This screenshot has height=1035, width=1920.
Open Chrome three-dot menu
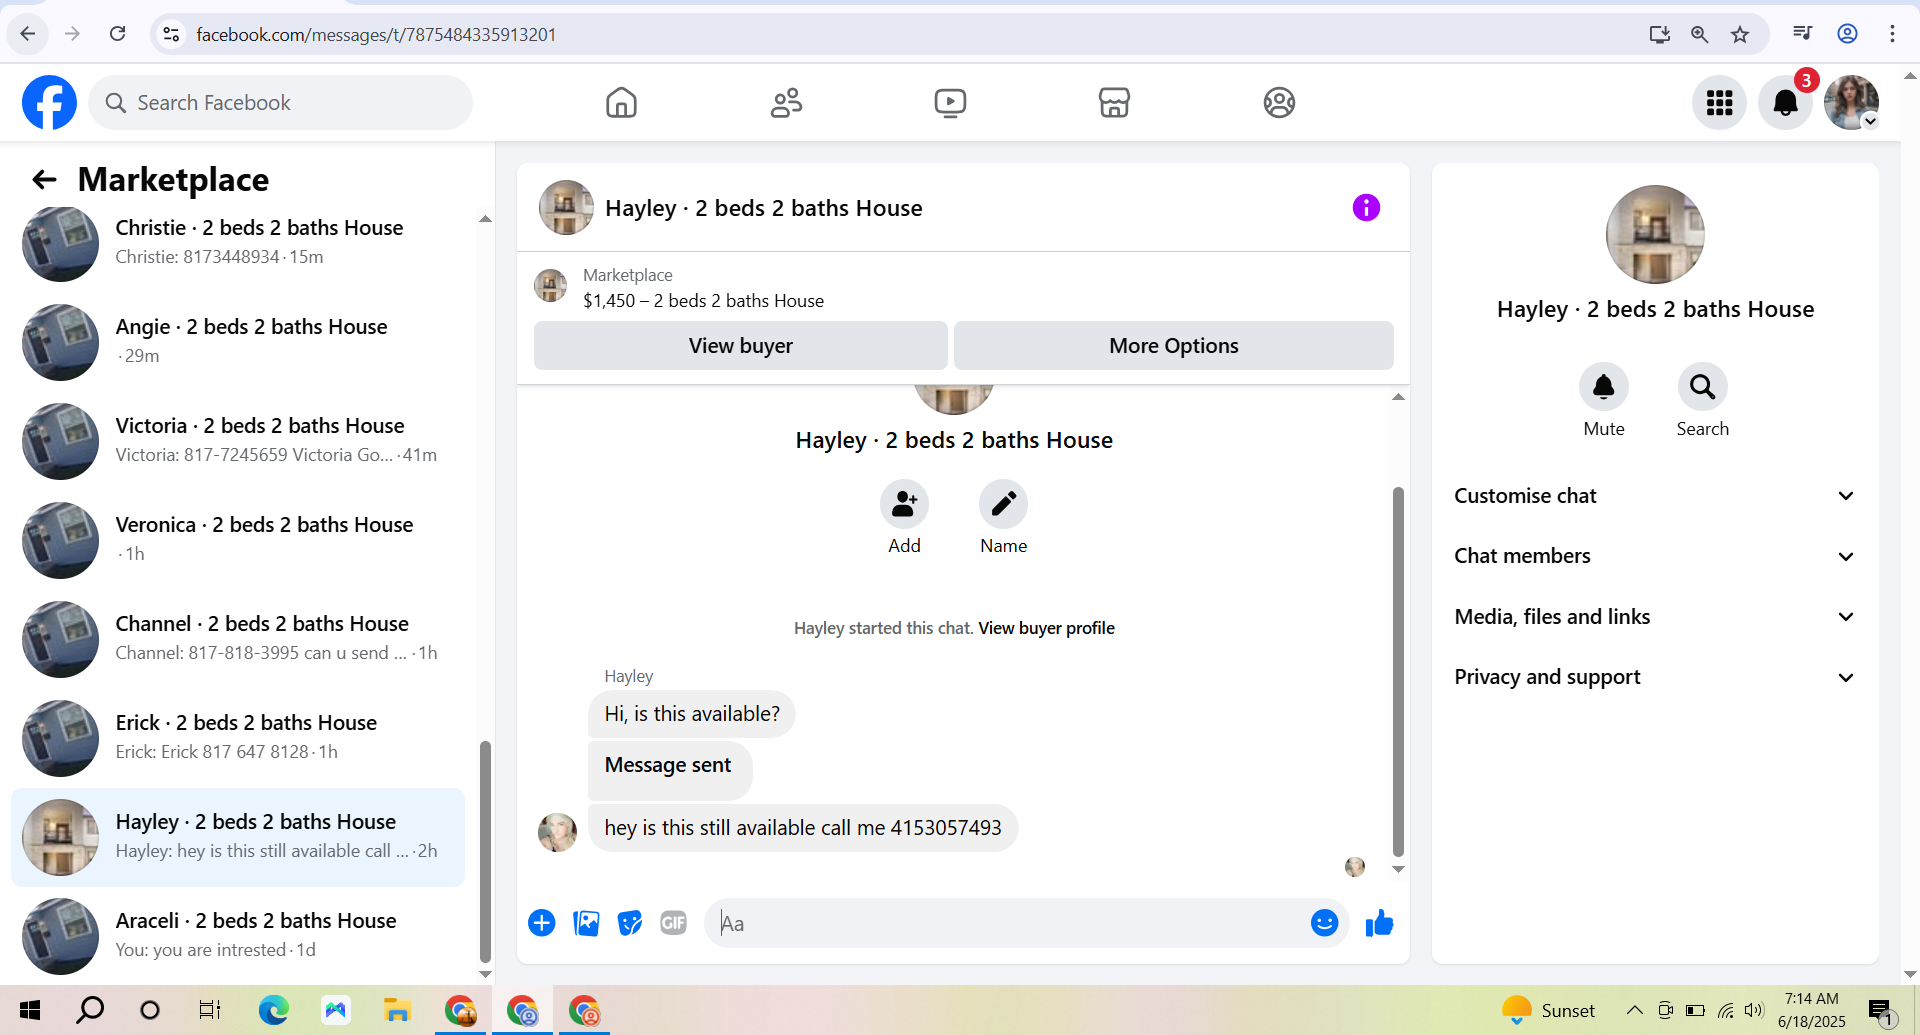click(1892, 34)
